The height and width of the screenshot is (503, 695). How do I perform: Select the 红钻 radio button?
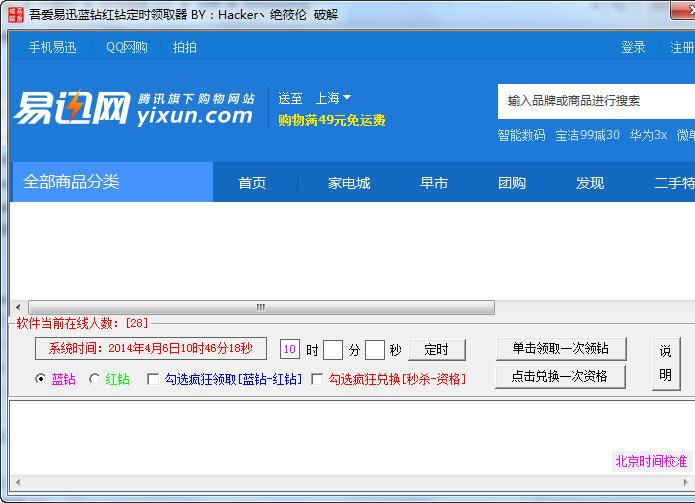[95, 379]
